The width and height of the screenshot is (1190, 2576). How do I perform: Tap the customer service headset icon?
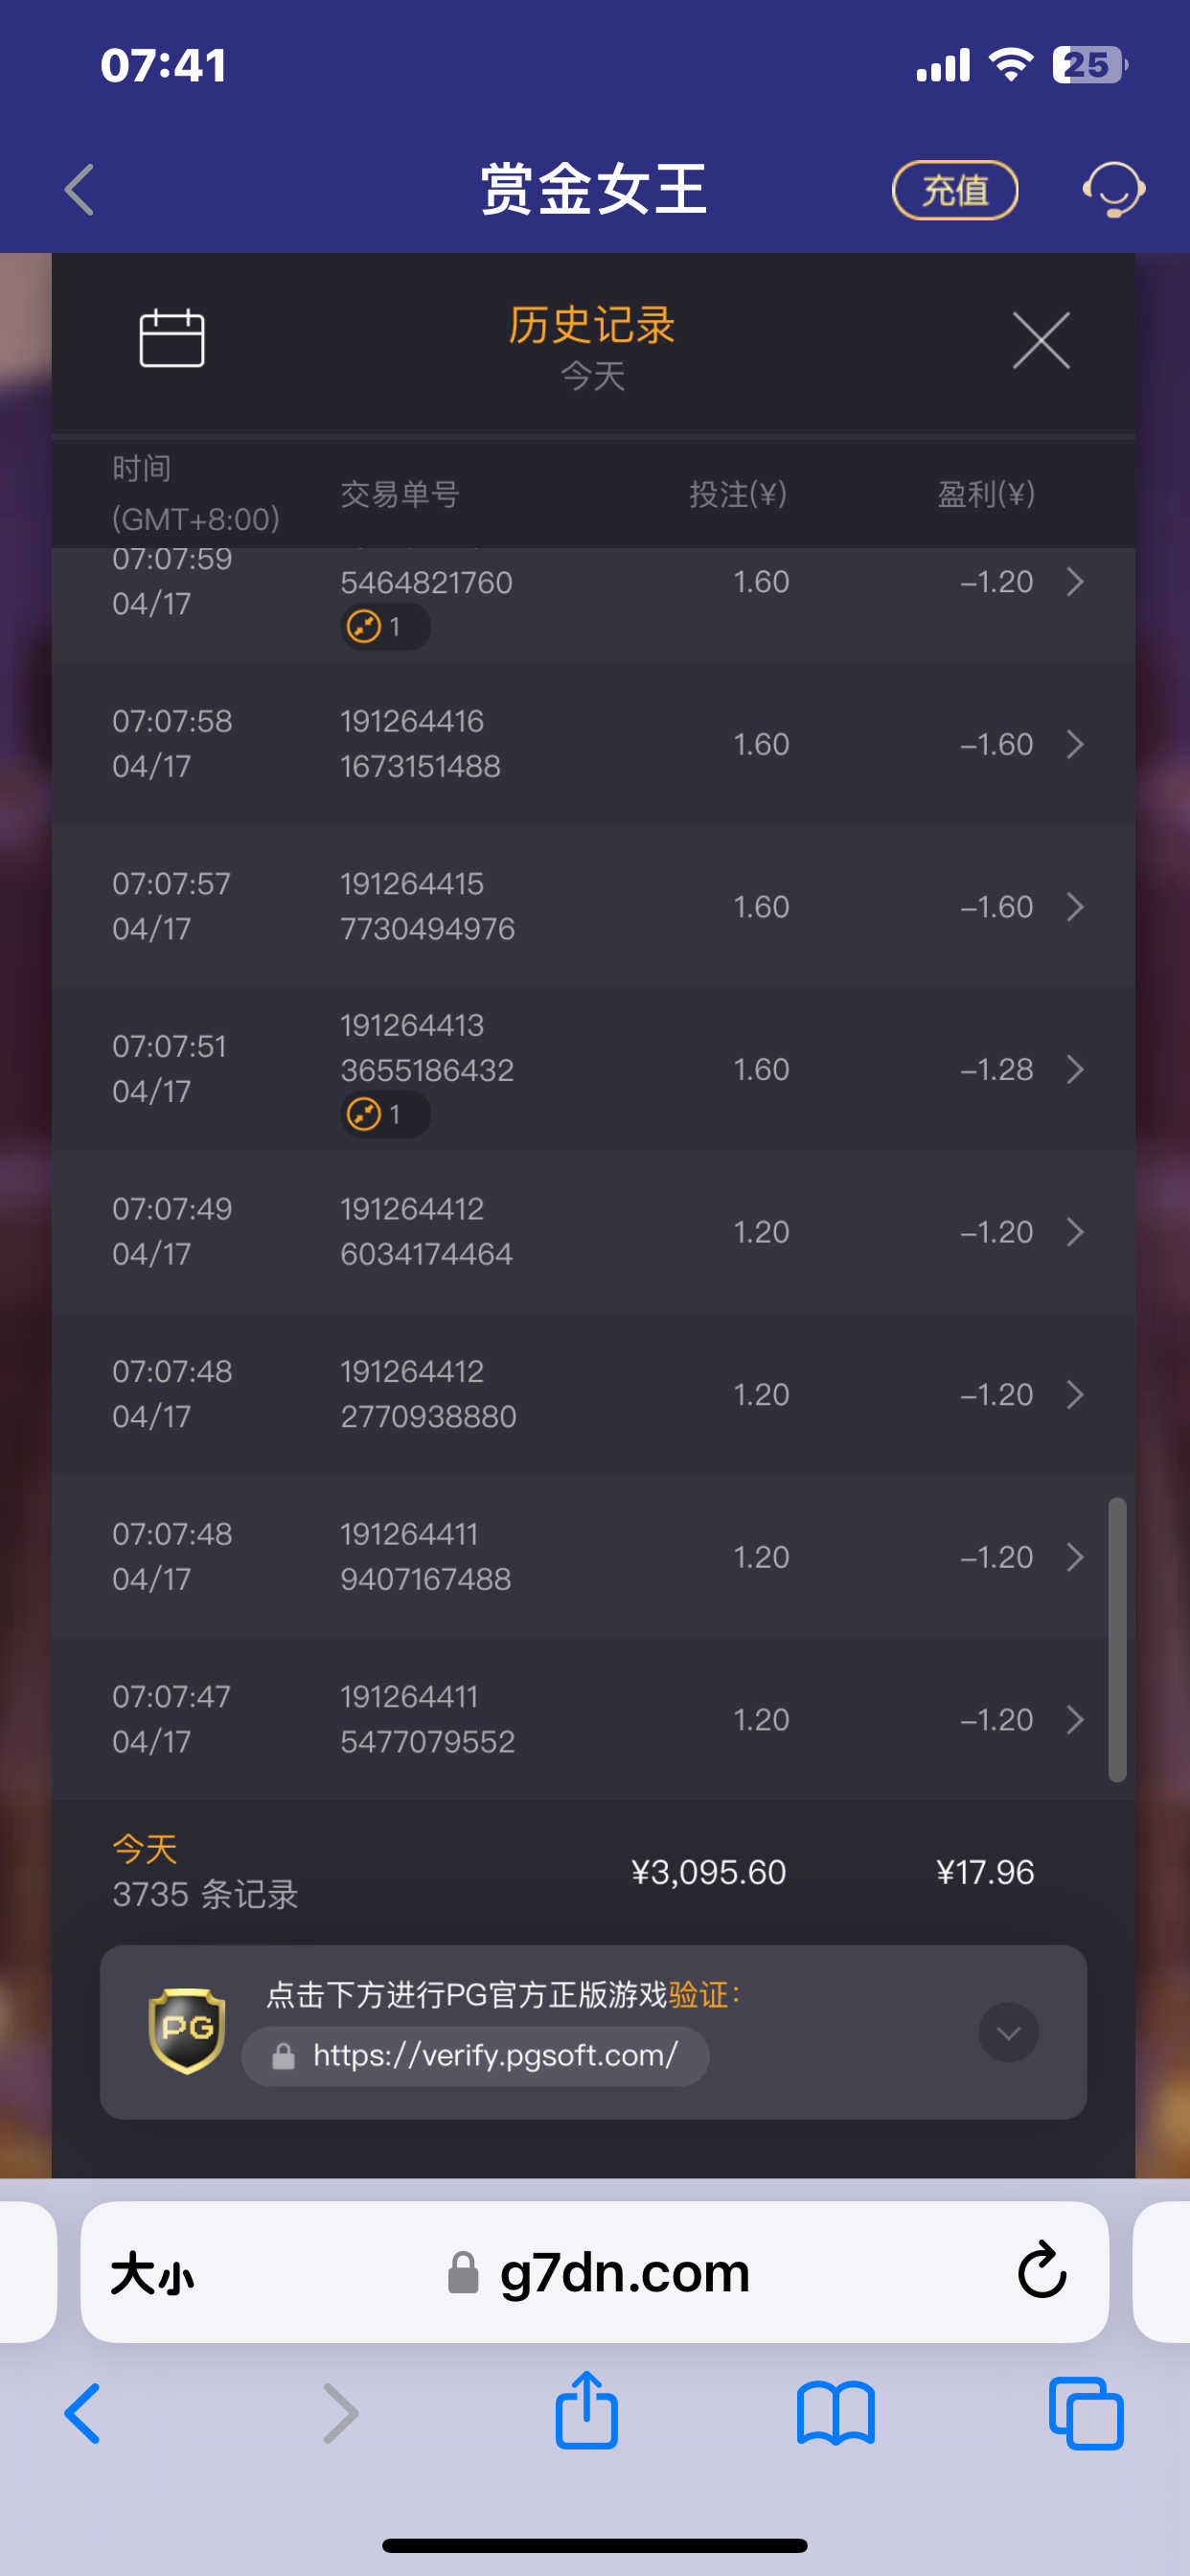click(1113, 190)
